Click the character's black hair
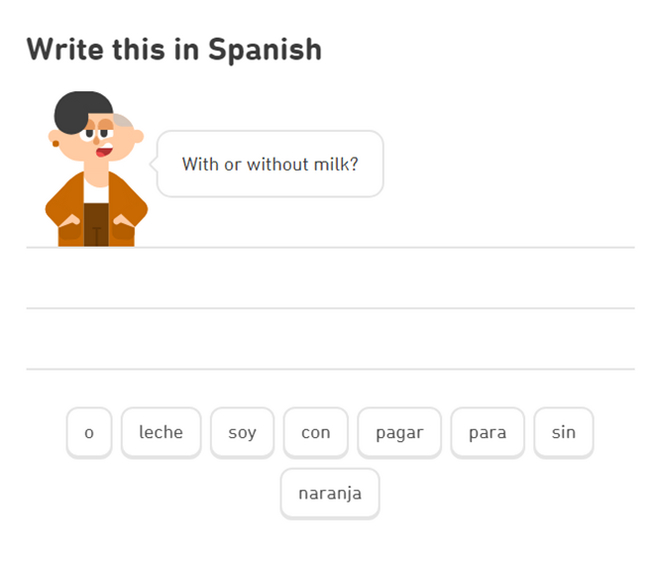 click(x=80, y=107)
